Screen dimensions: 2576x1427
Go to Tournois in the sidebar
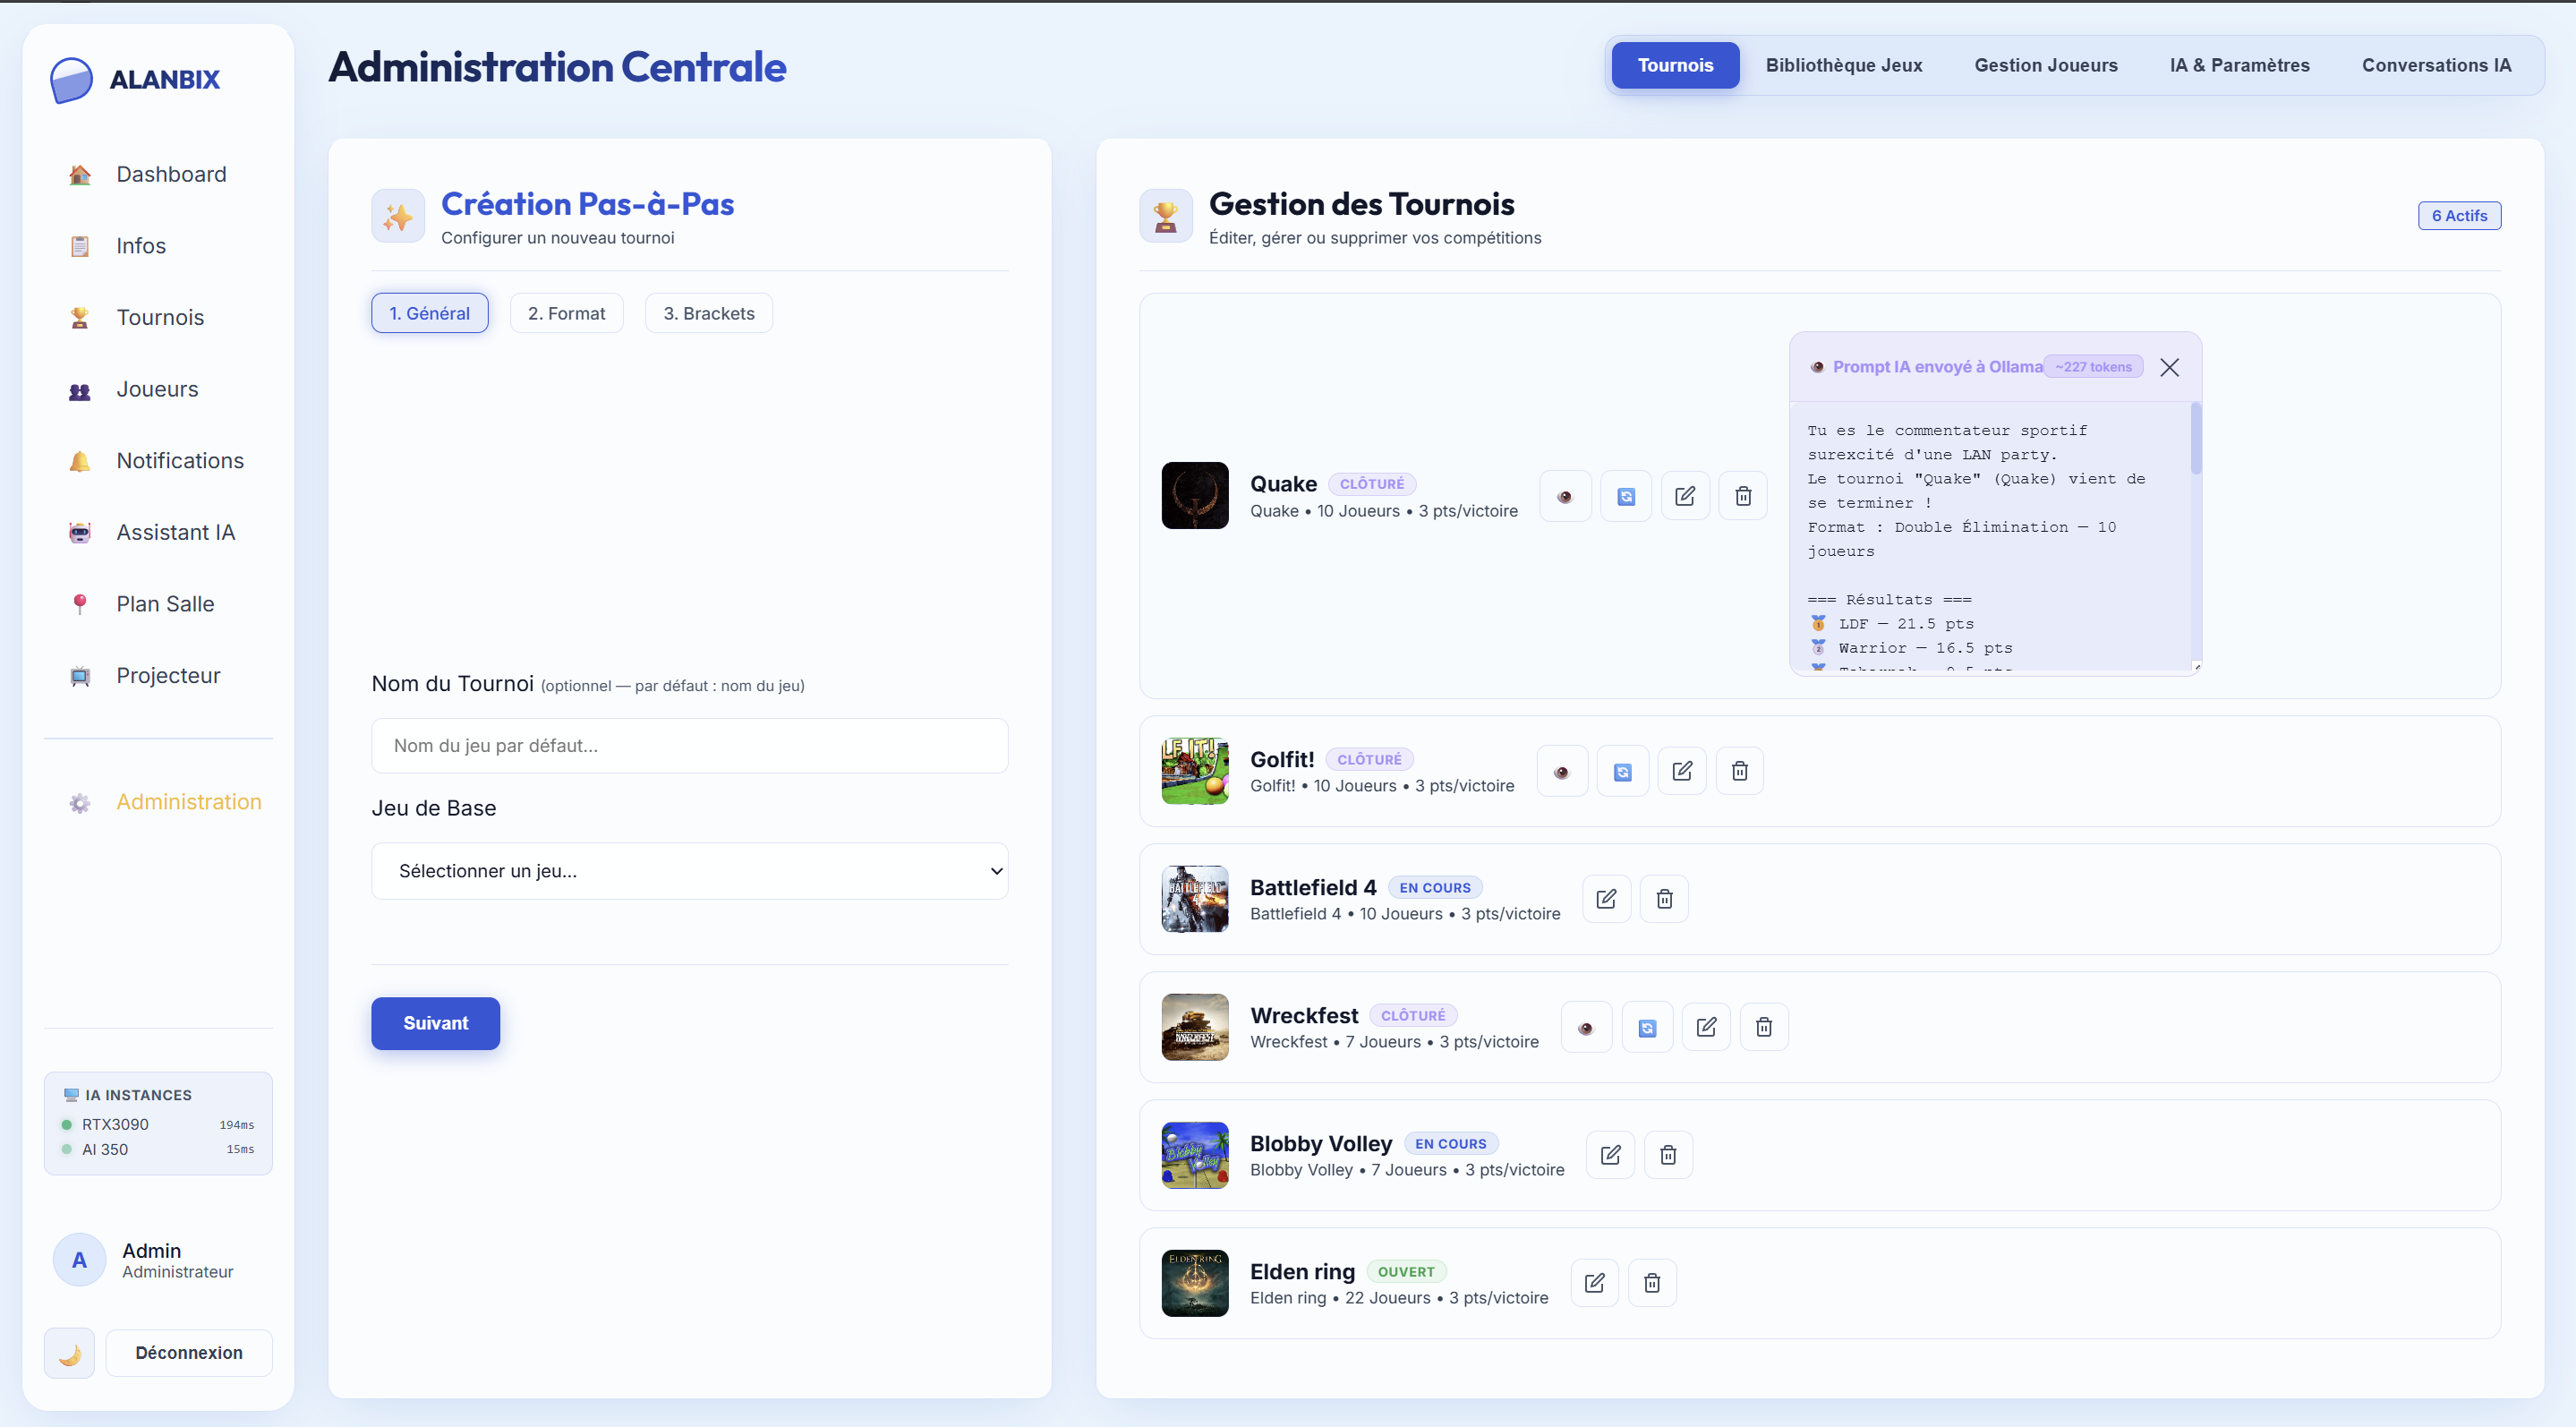[158, 317]
